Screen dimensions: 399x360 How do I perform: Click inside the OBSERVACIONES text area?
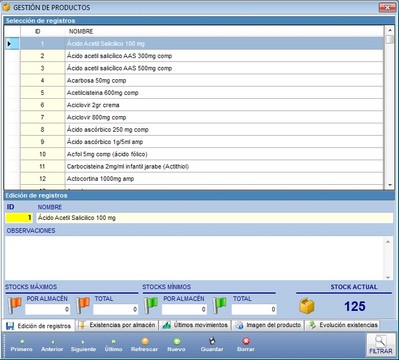tap(194, 258)
